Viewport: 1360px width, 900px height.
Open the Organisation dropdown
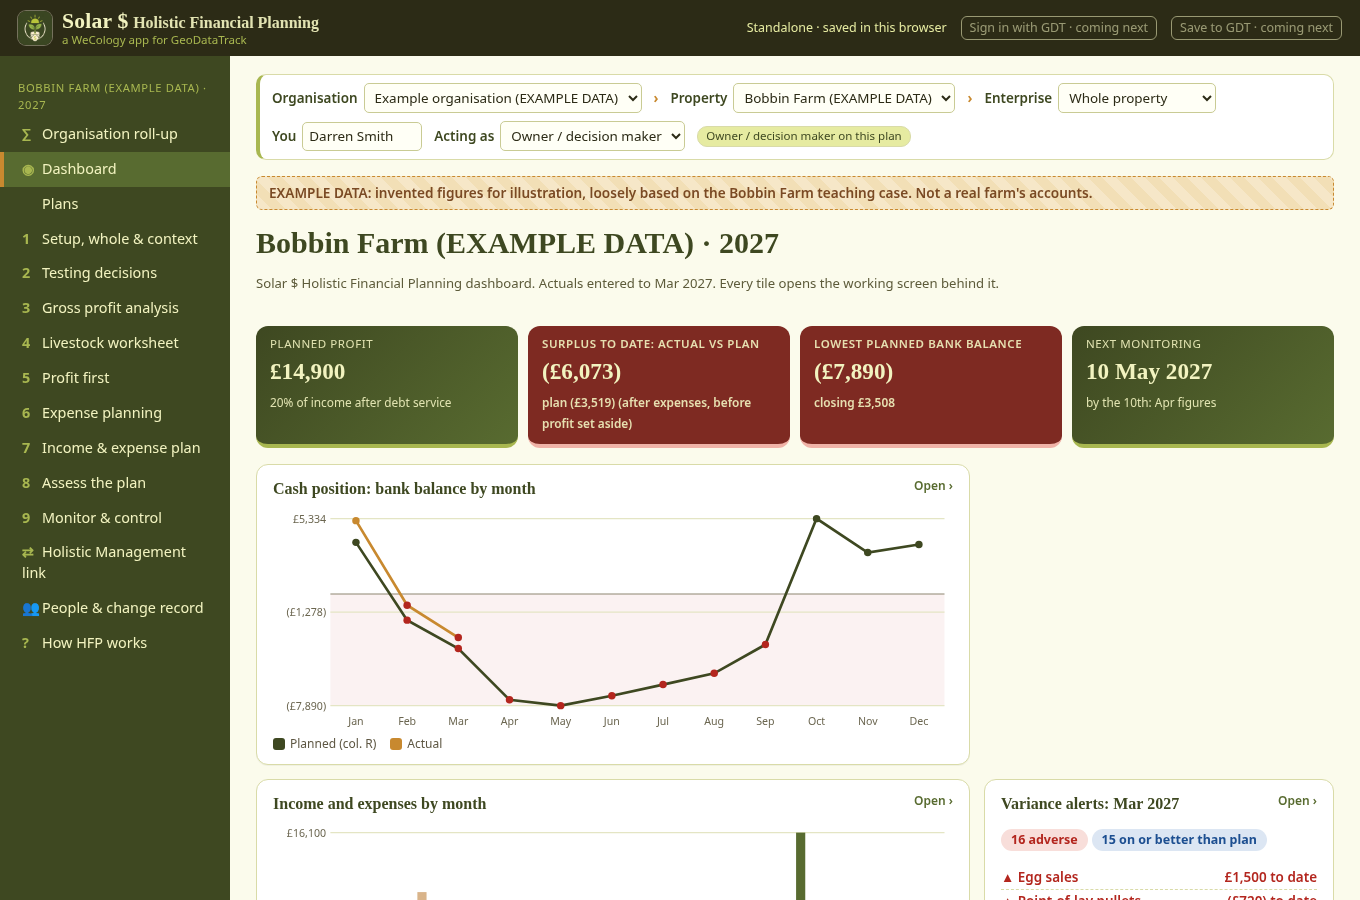tap(503, 98)
